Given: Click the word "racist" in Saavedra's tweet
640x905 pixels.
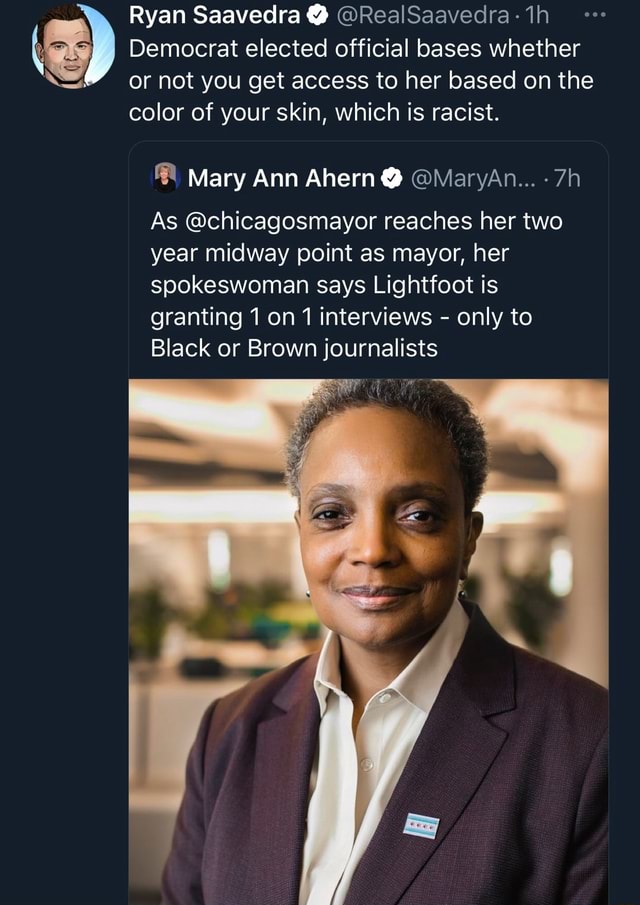Looking at the screenshot, I should [x=462, y=112].
